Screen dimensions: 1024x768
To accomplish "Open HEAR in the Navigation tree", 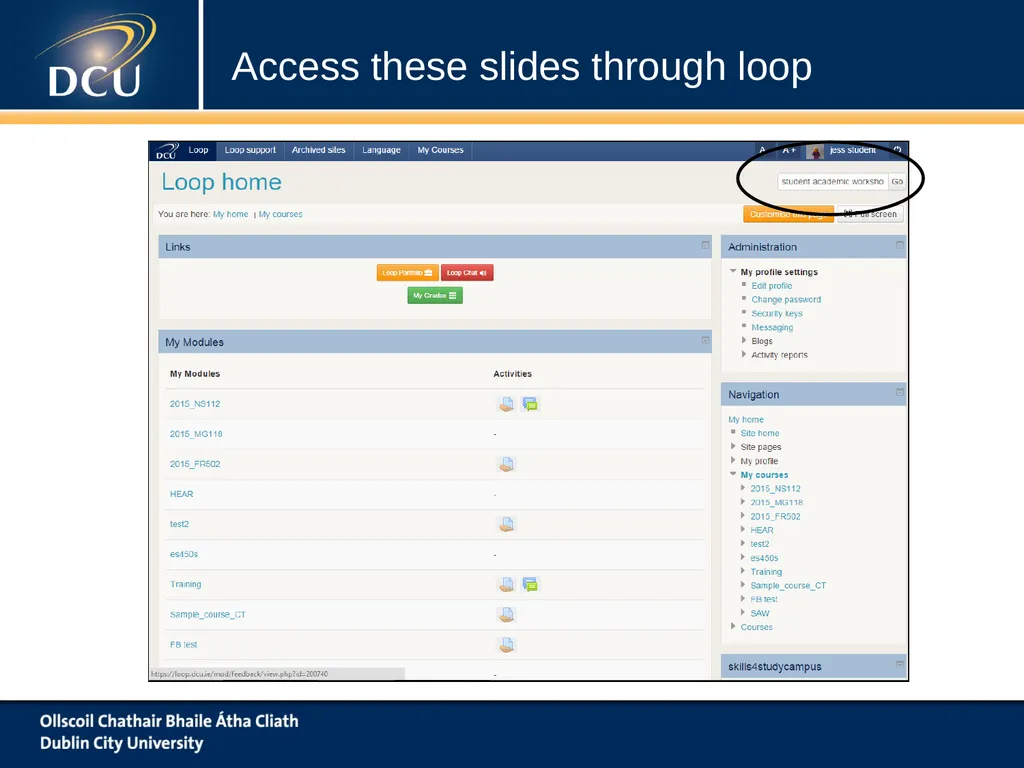I will (761, 530).
